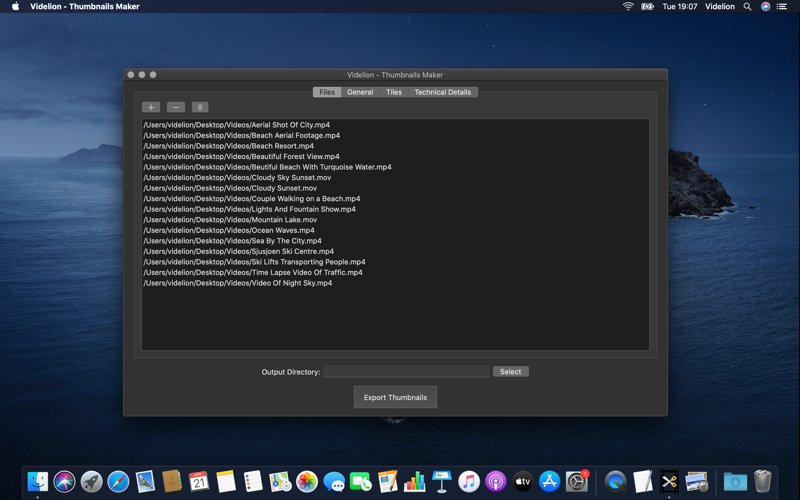800x500 pixels.
Task: Click Select to choose output directory
Action: [x=511, y=371]
